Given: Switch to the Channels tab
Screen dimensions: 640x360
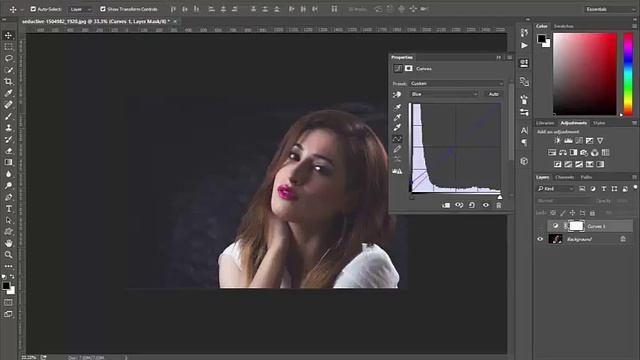Looking at the screenshot, I should click(564, 177).
